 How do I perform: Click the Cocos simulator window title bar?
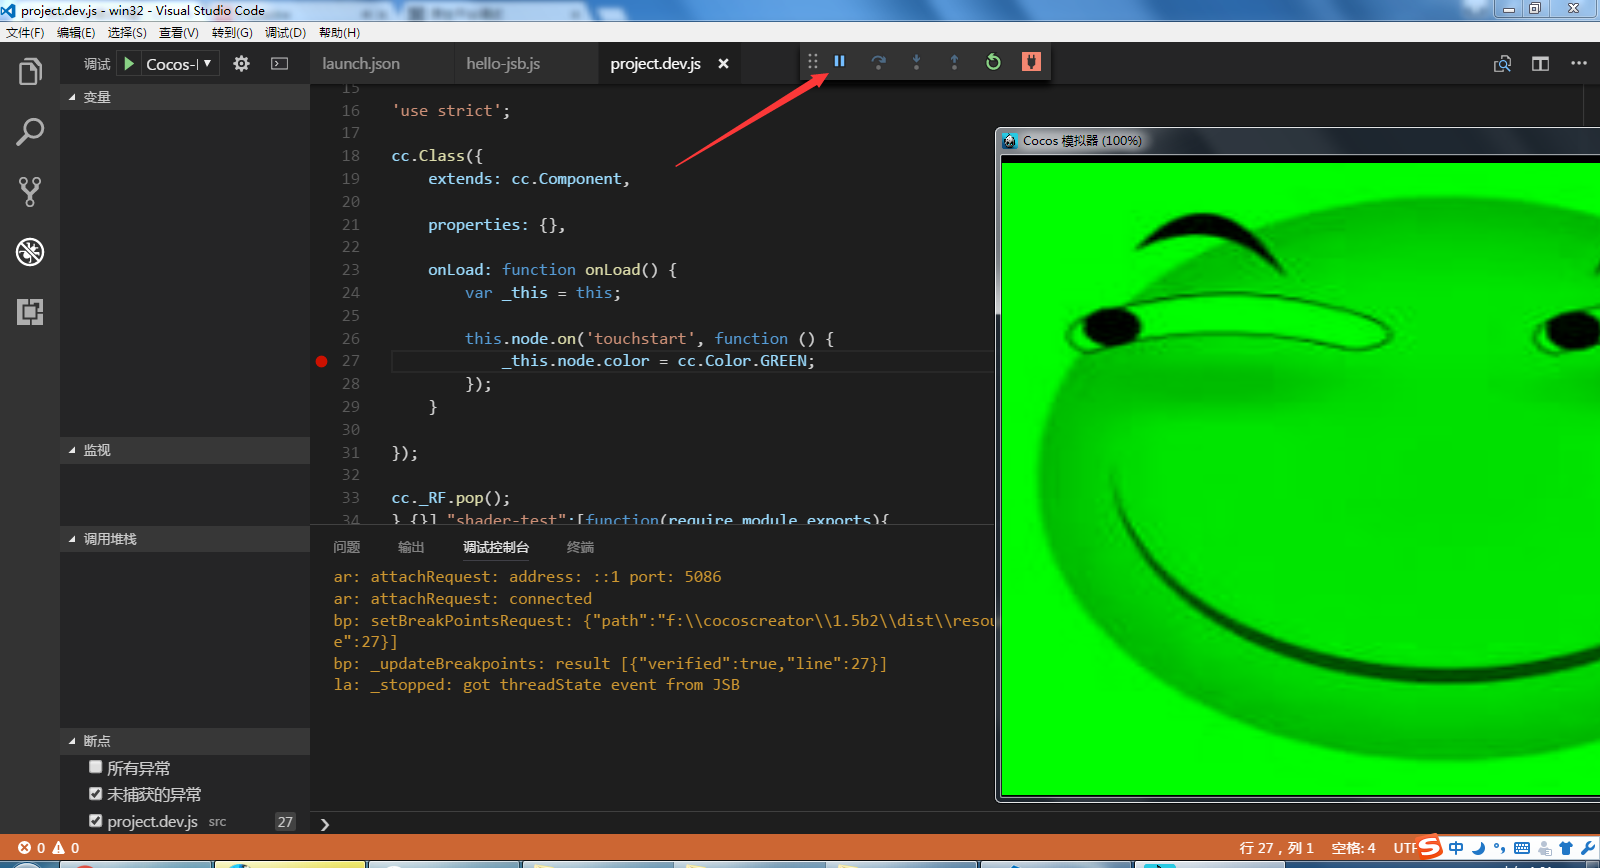pos(1298,141)
